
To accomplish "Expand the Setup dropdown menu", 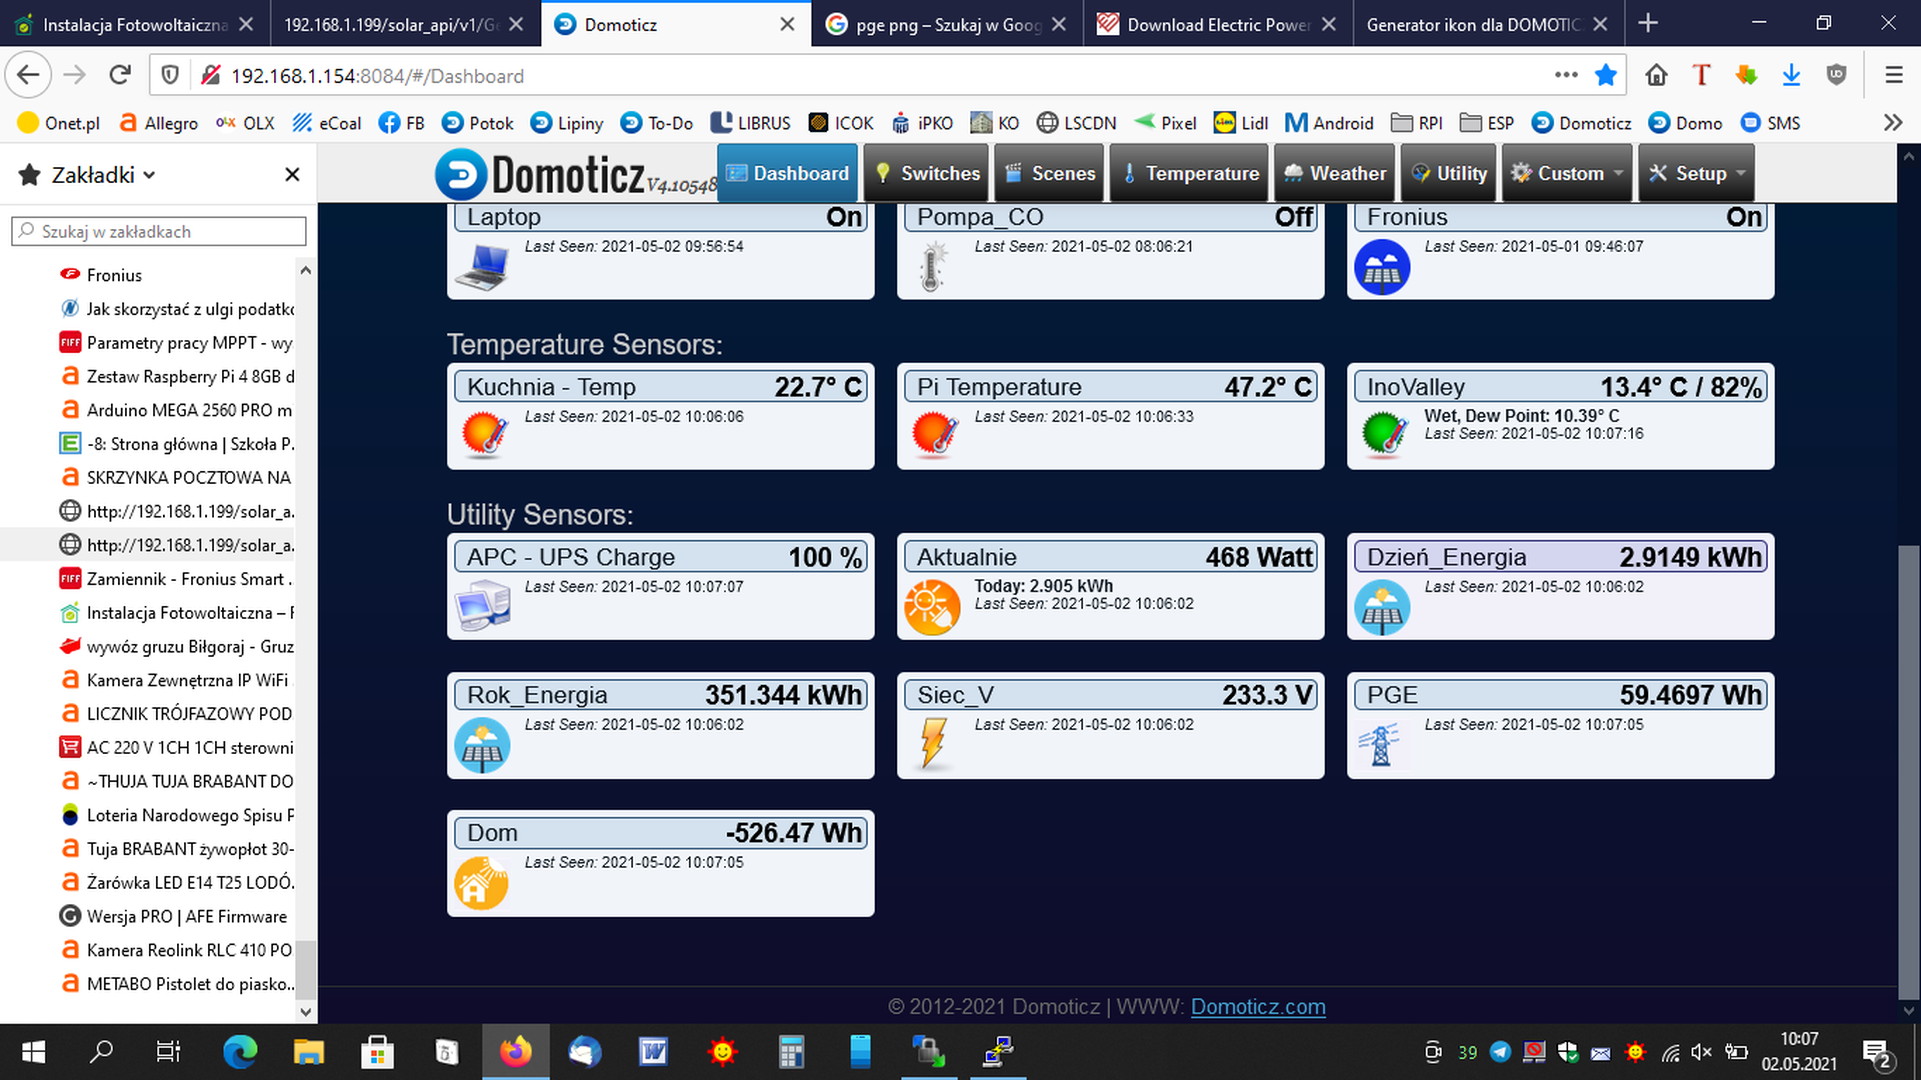I will pyautogui.click(x=1696, y=173).
